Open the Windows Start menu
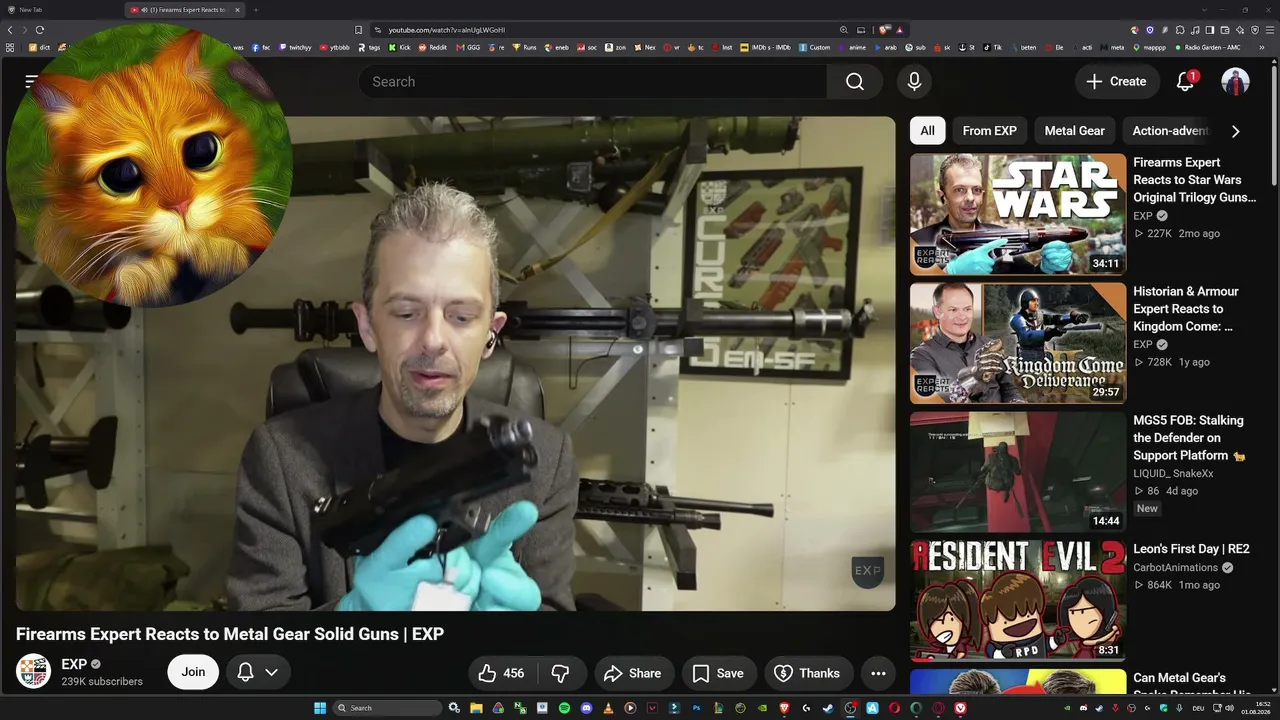 click(x=320, y=708)
